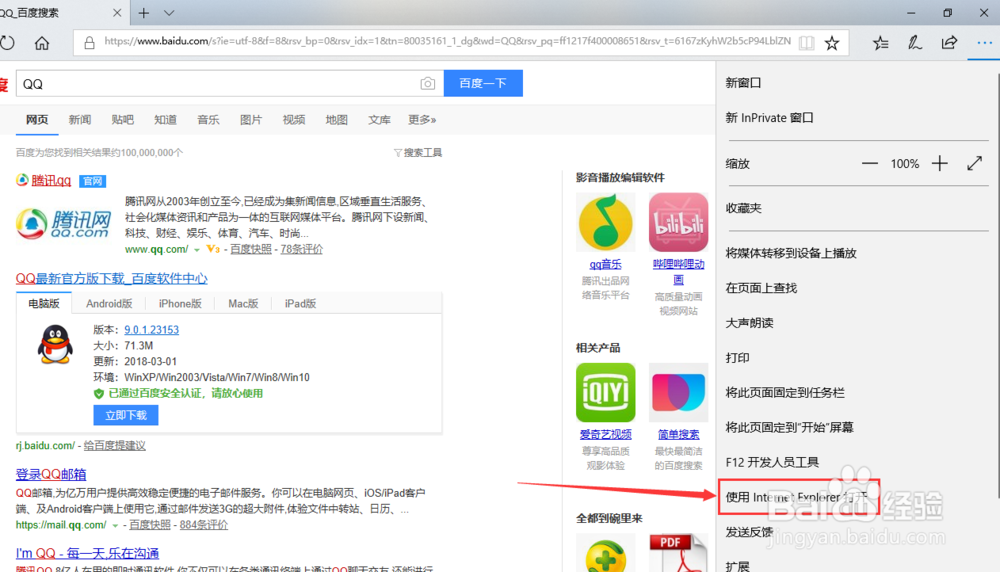Open the 884条评价 link
The width and height of the screenshot is (1000, 572).
(x=203, y=525)
